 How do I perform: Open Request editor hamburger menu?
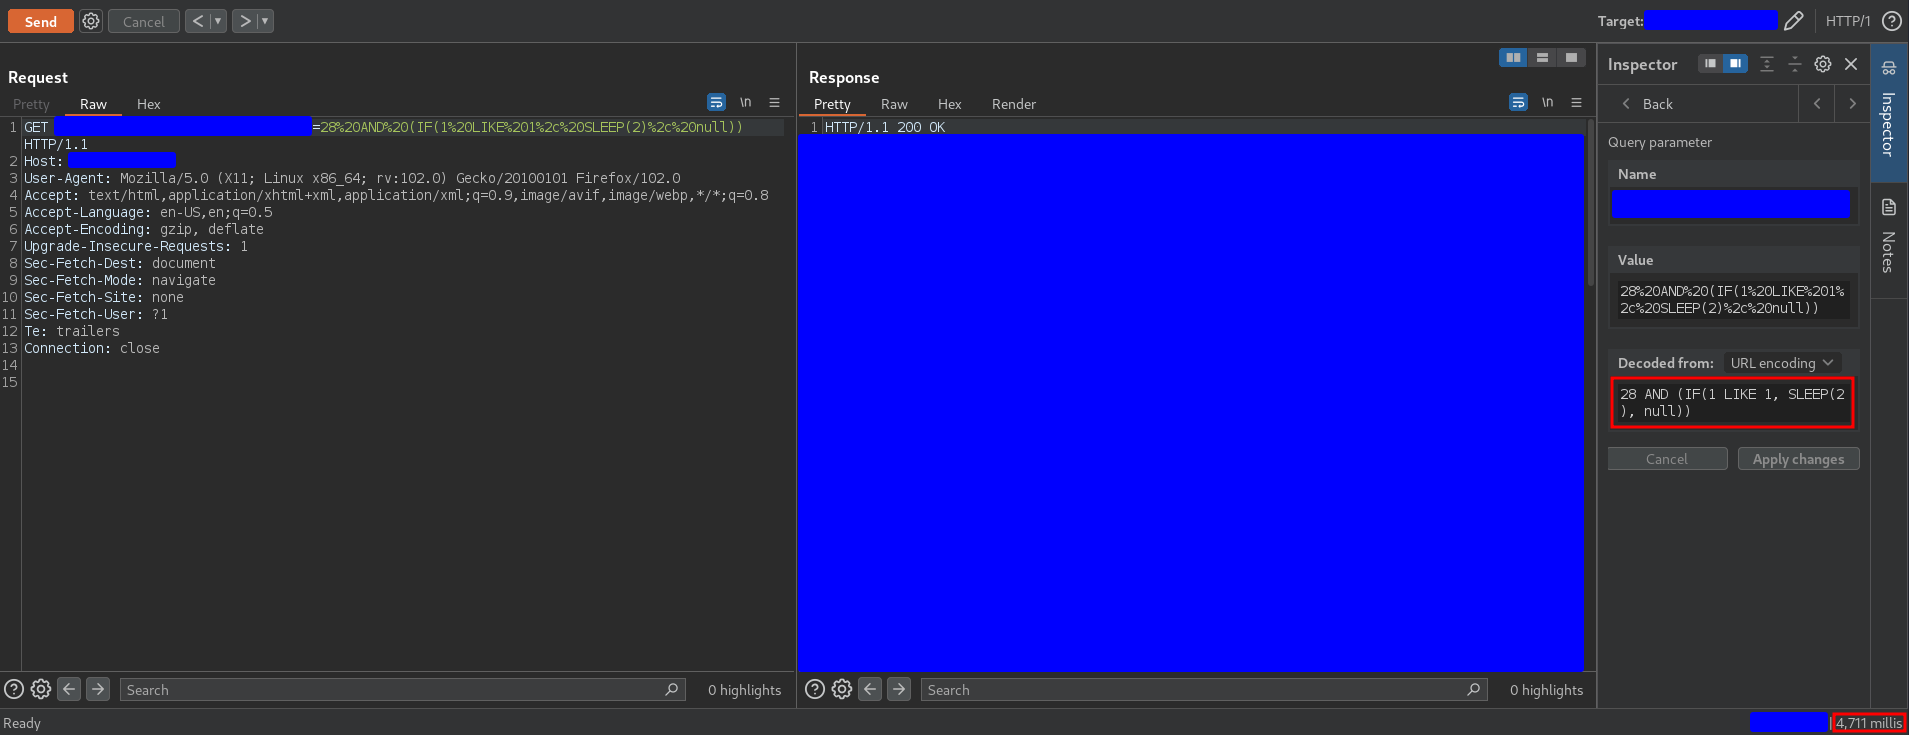774,102
